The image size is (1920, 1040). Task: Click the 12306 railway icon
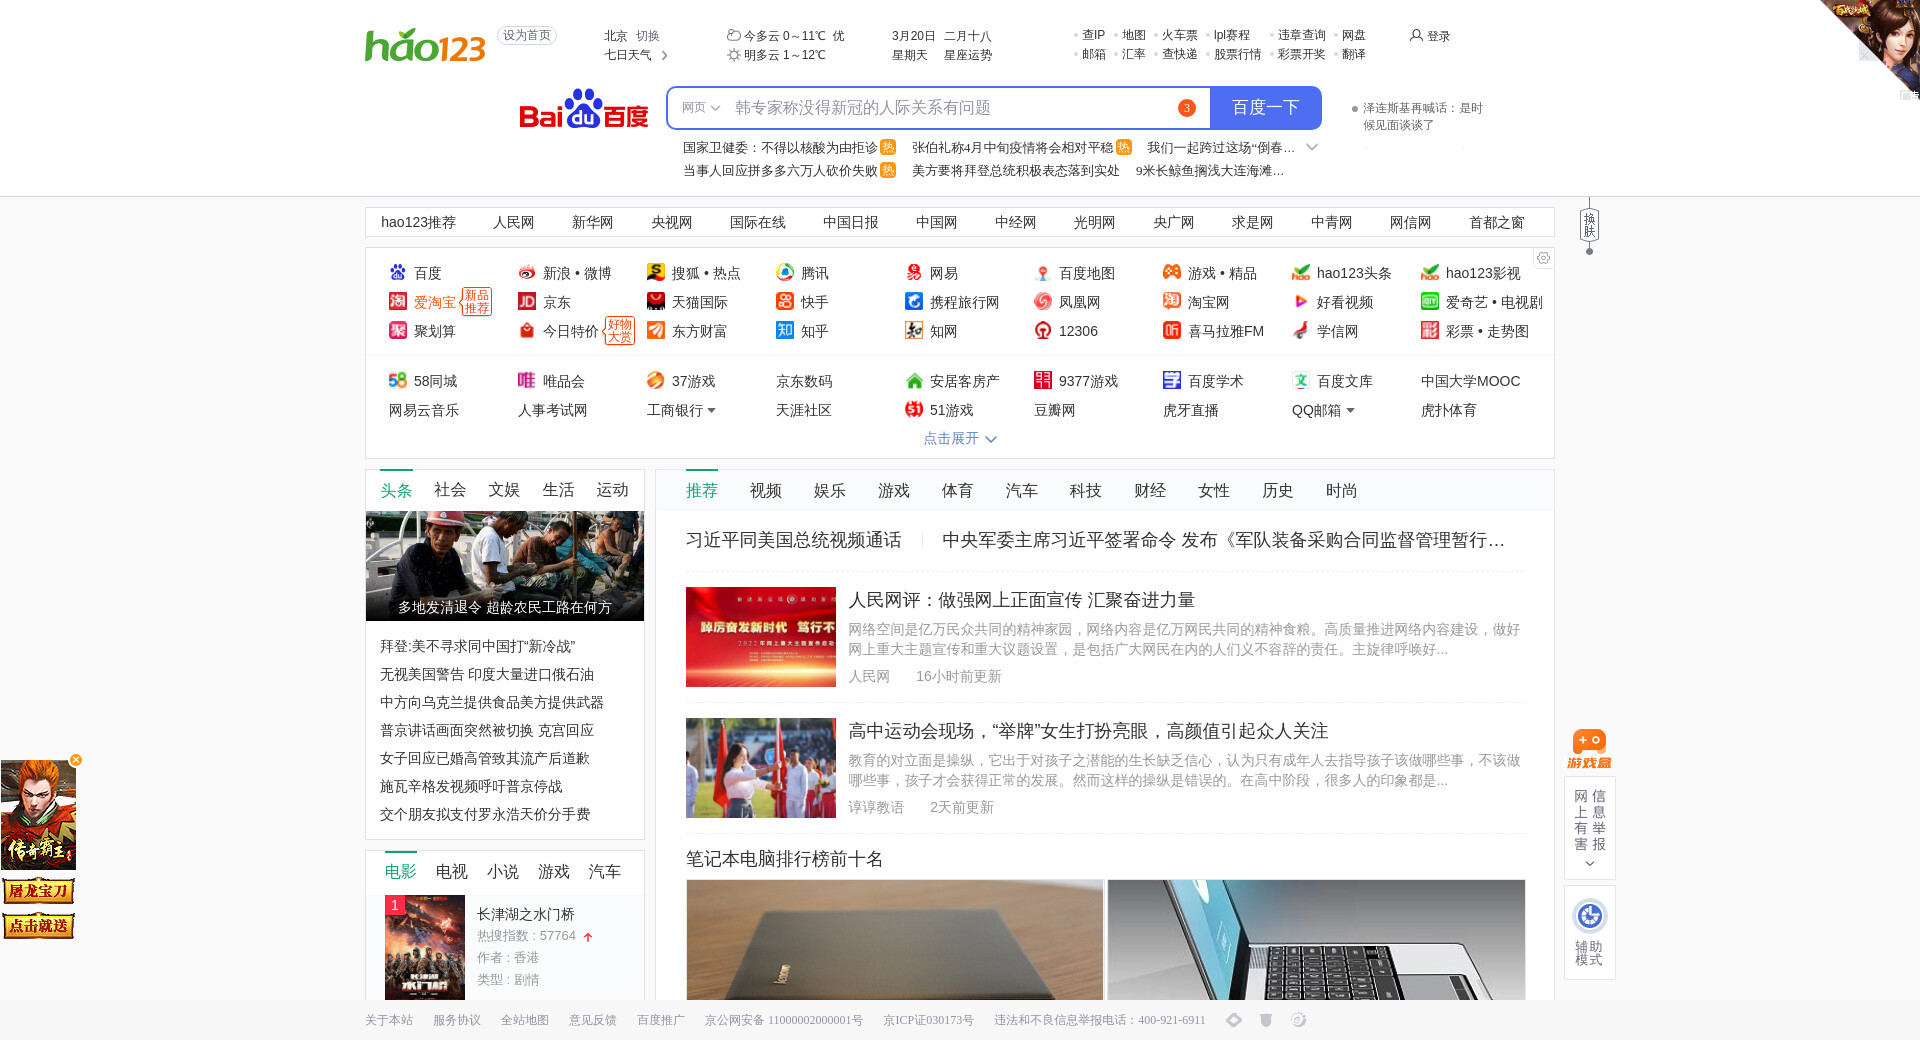tap(1043, 331)
